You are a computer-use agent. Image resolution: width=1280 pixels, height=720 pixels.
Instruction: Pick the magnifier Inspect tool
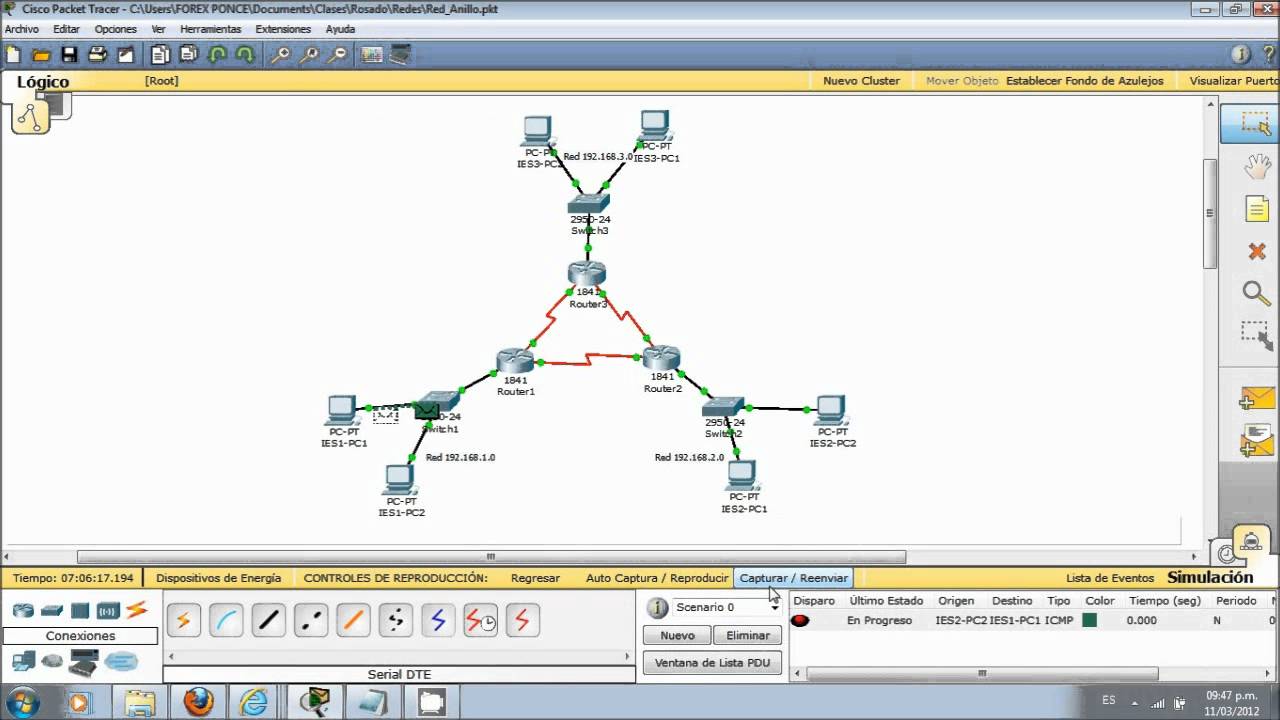pyautogui.click(x=1256, y=293)
